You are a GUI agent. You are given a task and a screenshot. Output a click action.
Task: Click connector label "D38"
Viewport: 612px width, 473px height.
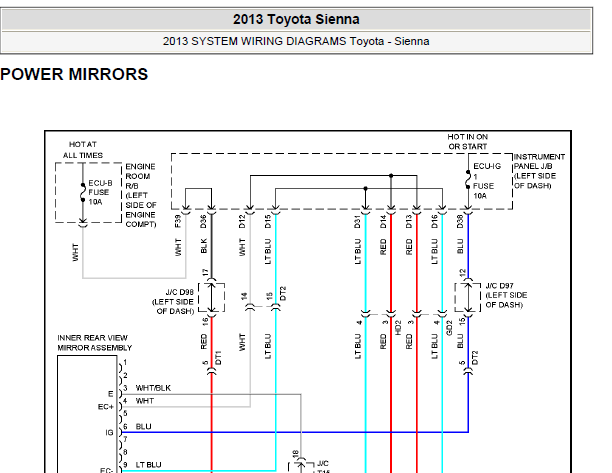(x=460, y=221)
